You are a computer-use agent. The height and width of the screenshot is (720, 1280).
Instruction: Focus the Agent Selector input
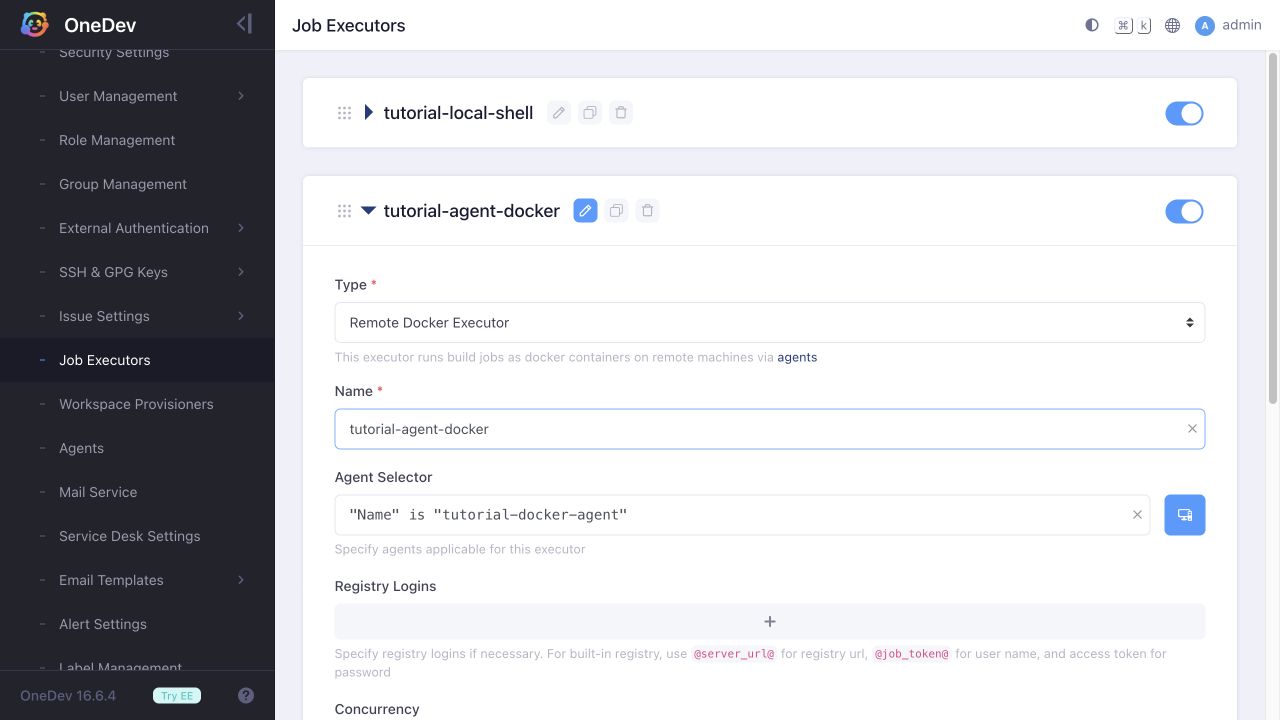click(742, 515)
